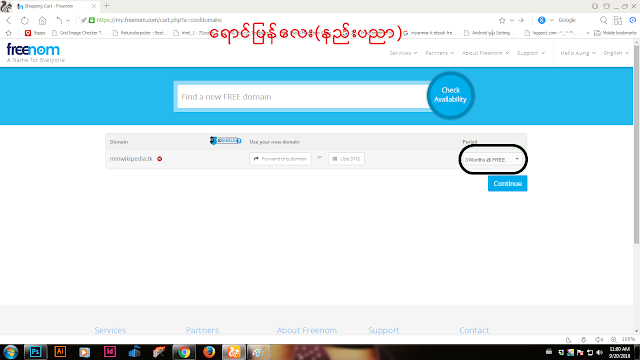Click the Find a new FREE domain field
Screen dimensions: 640x360
(x=303, y=97)
